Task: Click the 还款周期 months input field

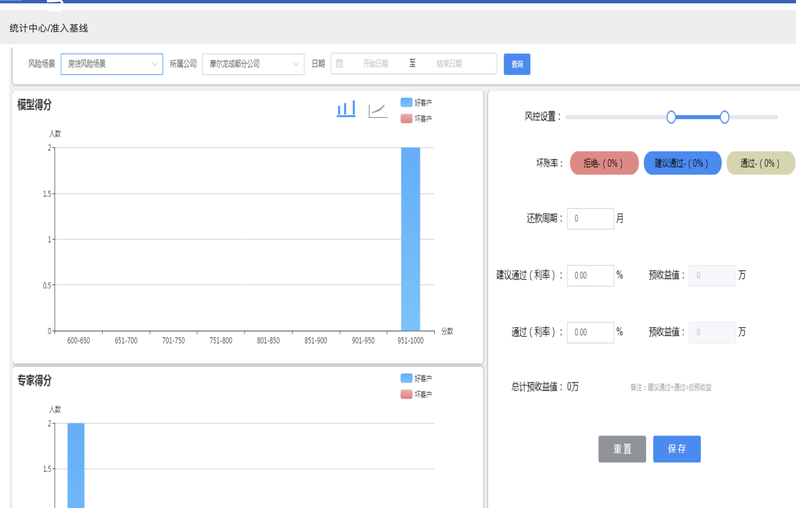Action: 590,219
